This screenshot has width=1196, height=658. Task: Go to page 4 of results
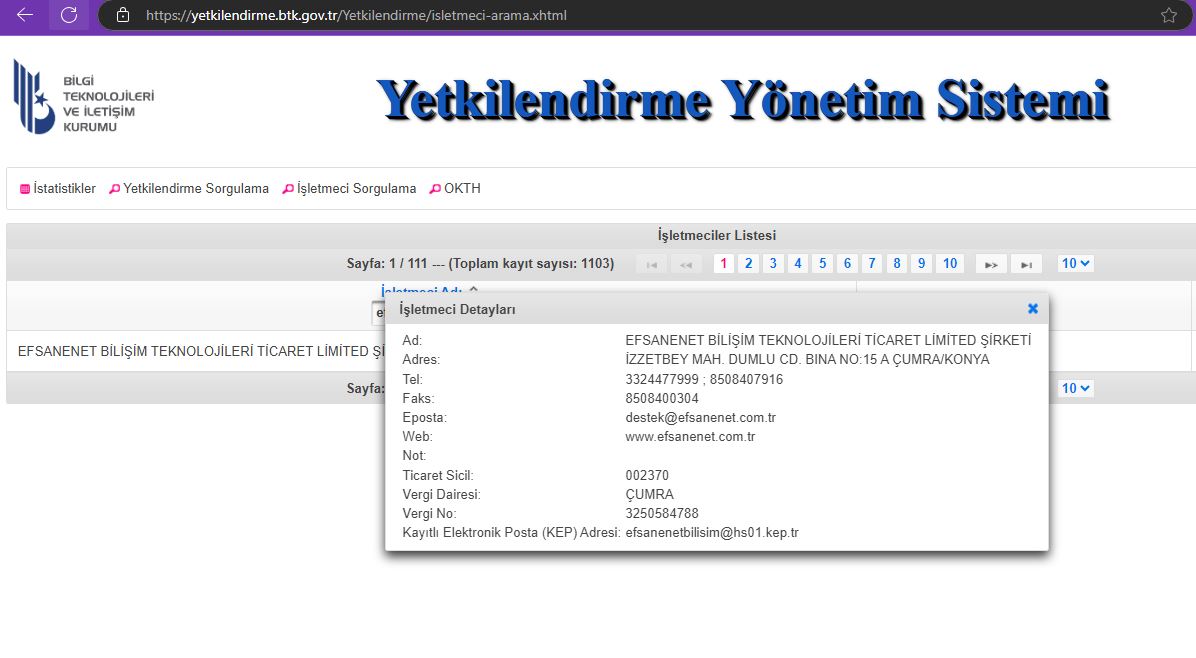[x=798, y=264]
